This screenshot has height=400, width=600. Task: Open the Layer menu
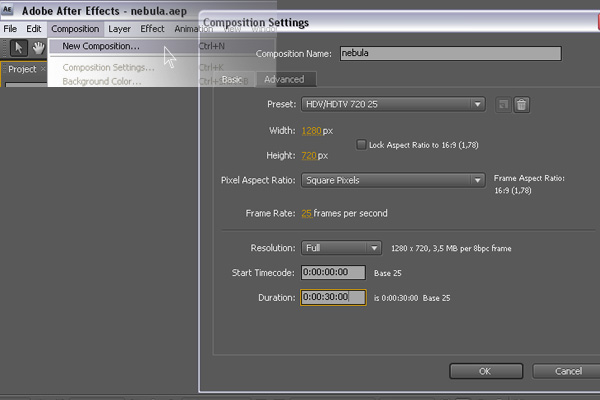click(119, 29)
